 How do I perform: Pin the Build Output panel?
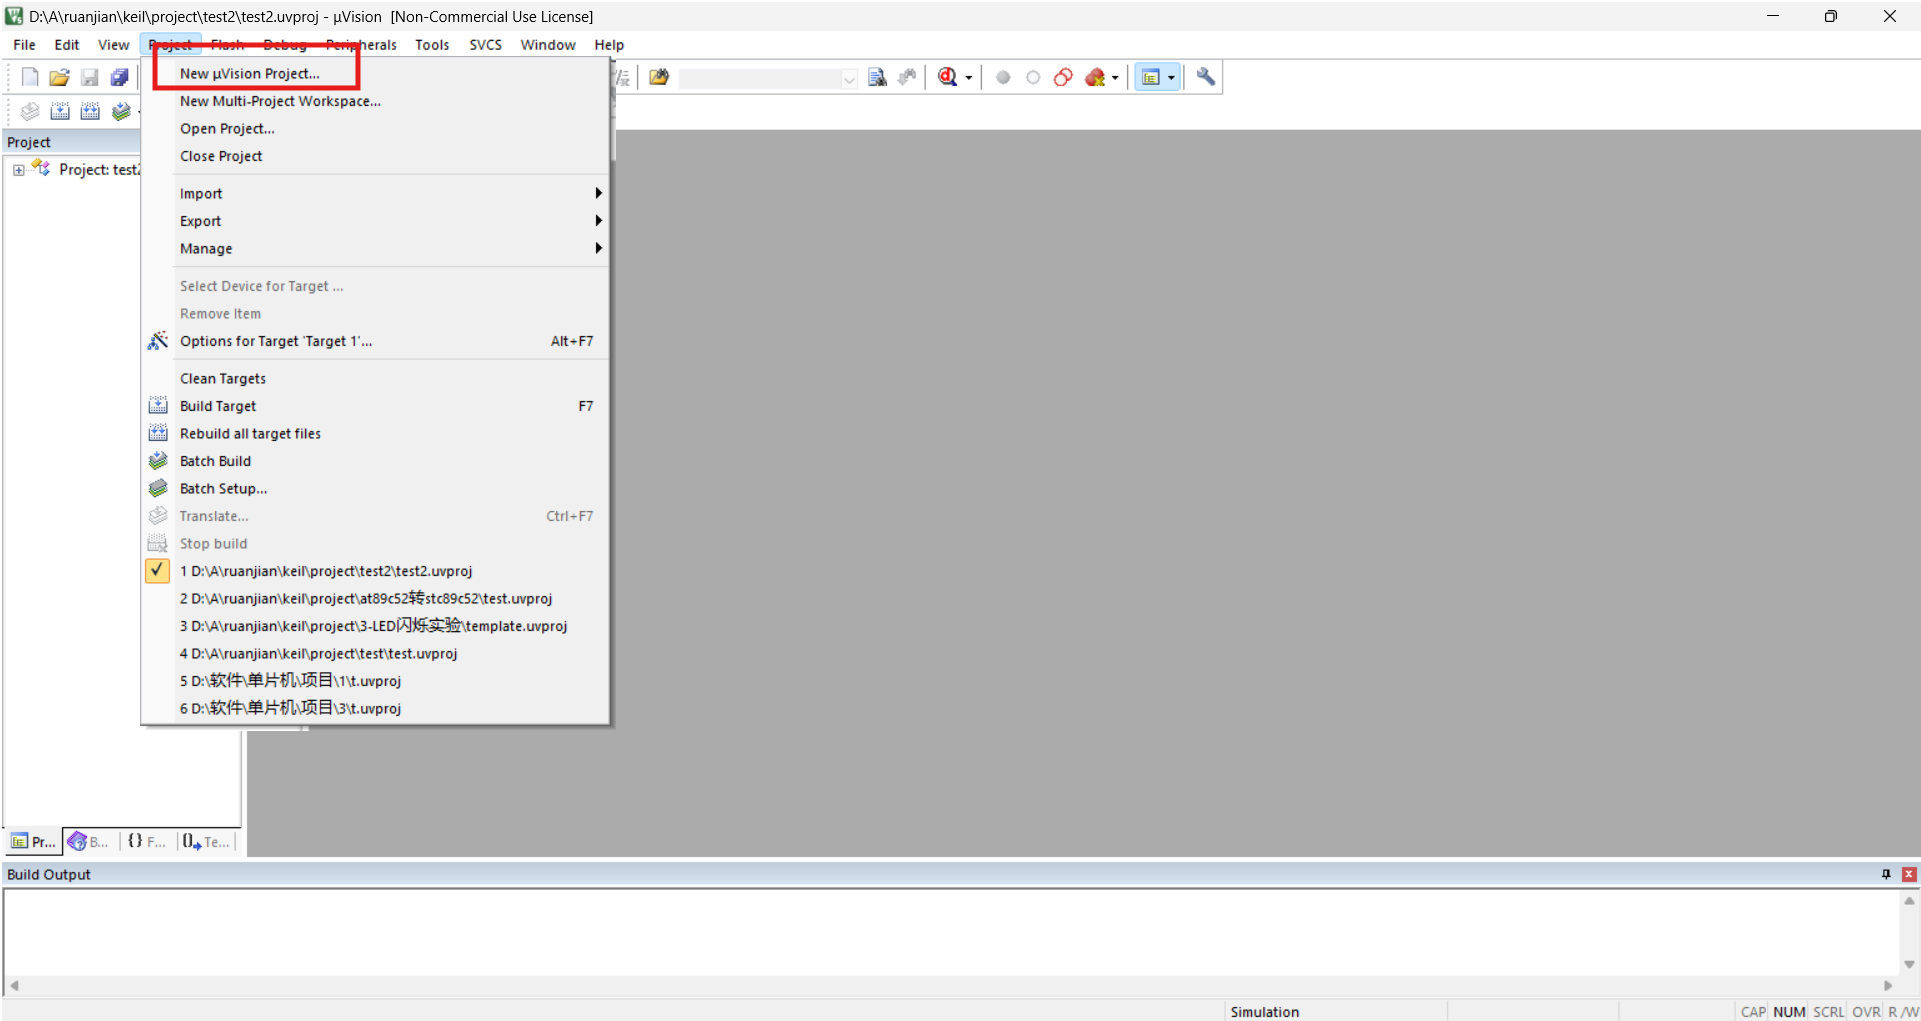coord(1886,874)
